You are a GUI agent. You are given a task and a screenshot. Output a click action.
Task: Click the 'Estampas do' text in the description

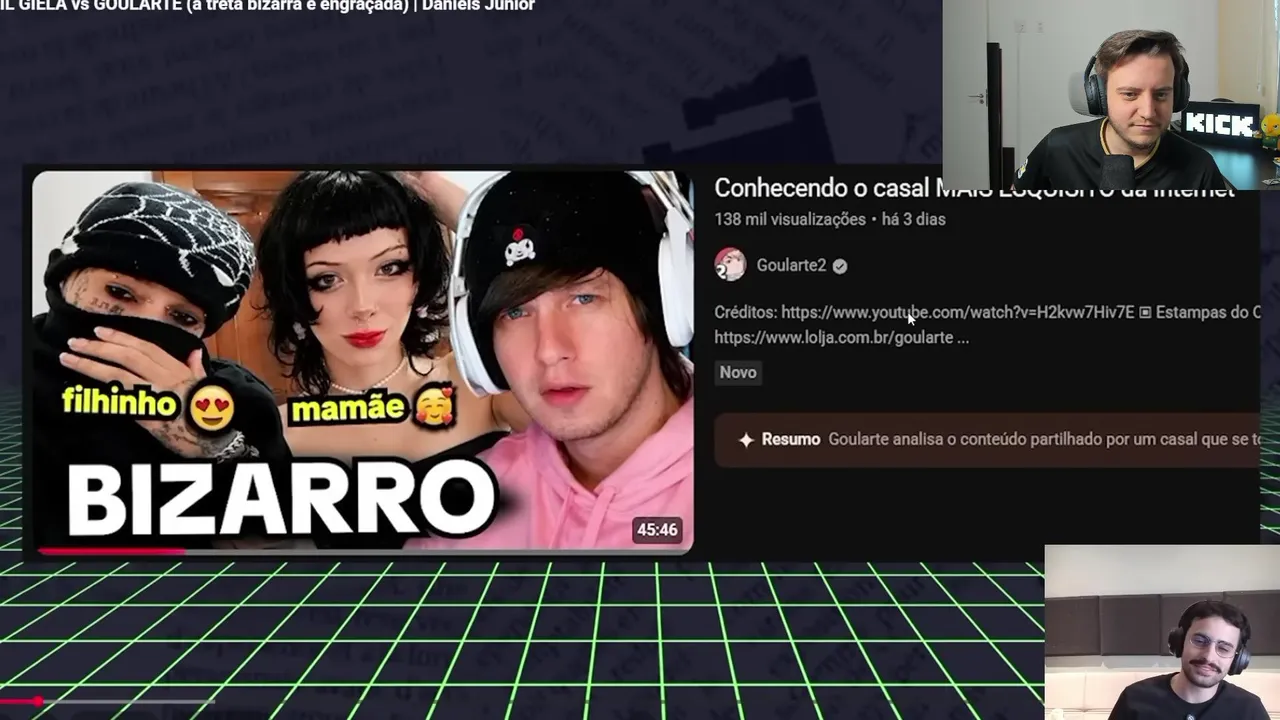[1203, 312]
